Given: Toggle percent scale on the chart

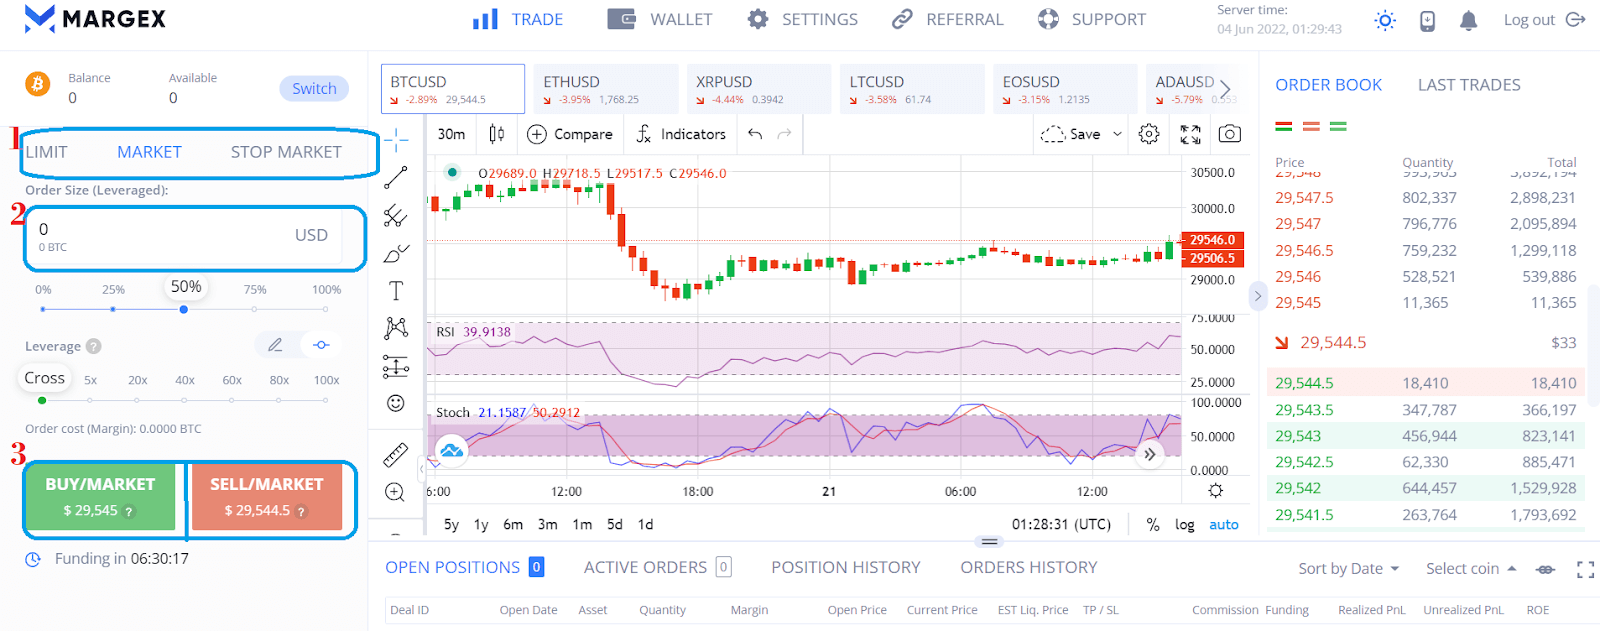Looking at the screenshot, I should [x=1153, y=524].
